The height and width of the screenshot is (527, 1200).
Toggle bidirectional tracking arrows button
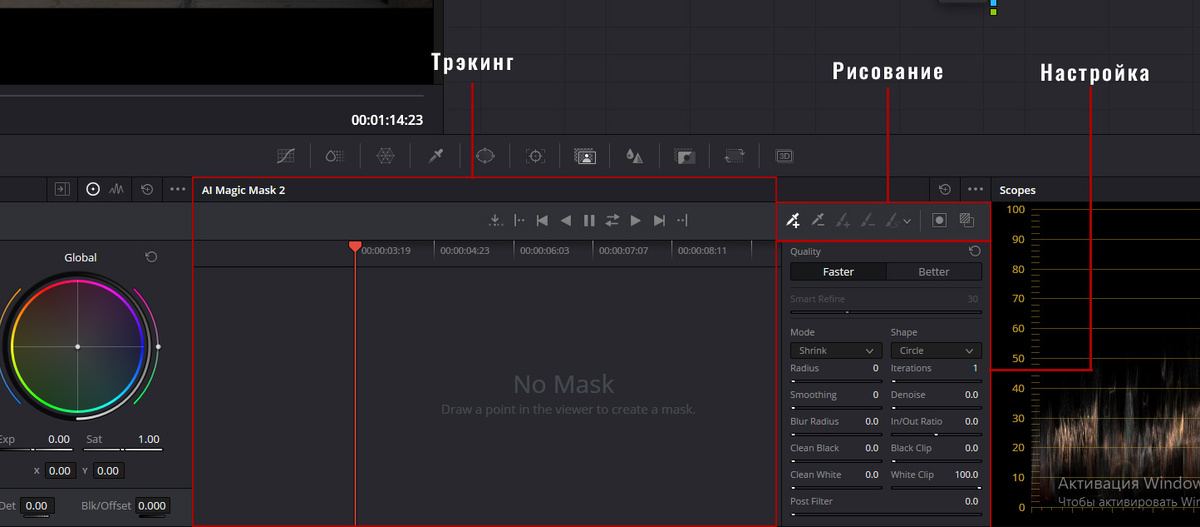tap(612, 220)
